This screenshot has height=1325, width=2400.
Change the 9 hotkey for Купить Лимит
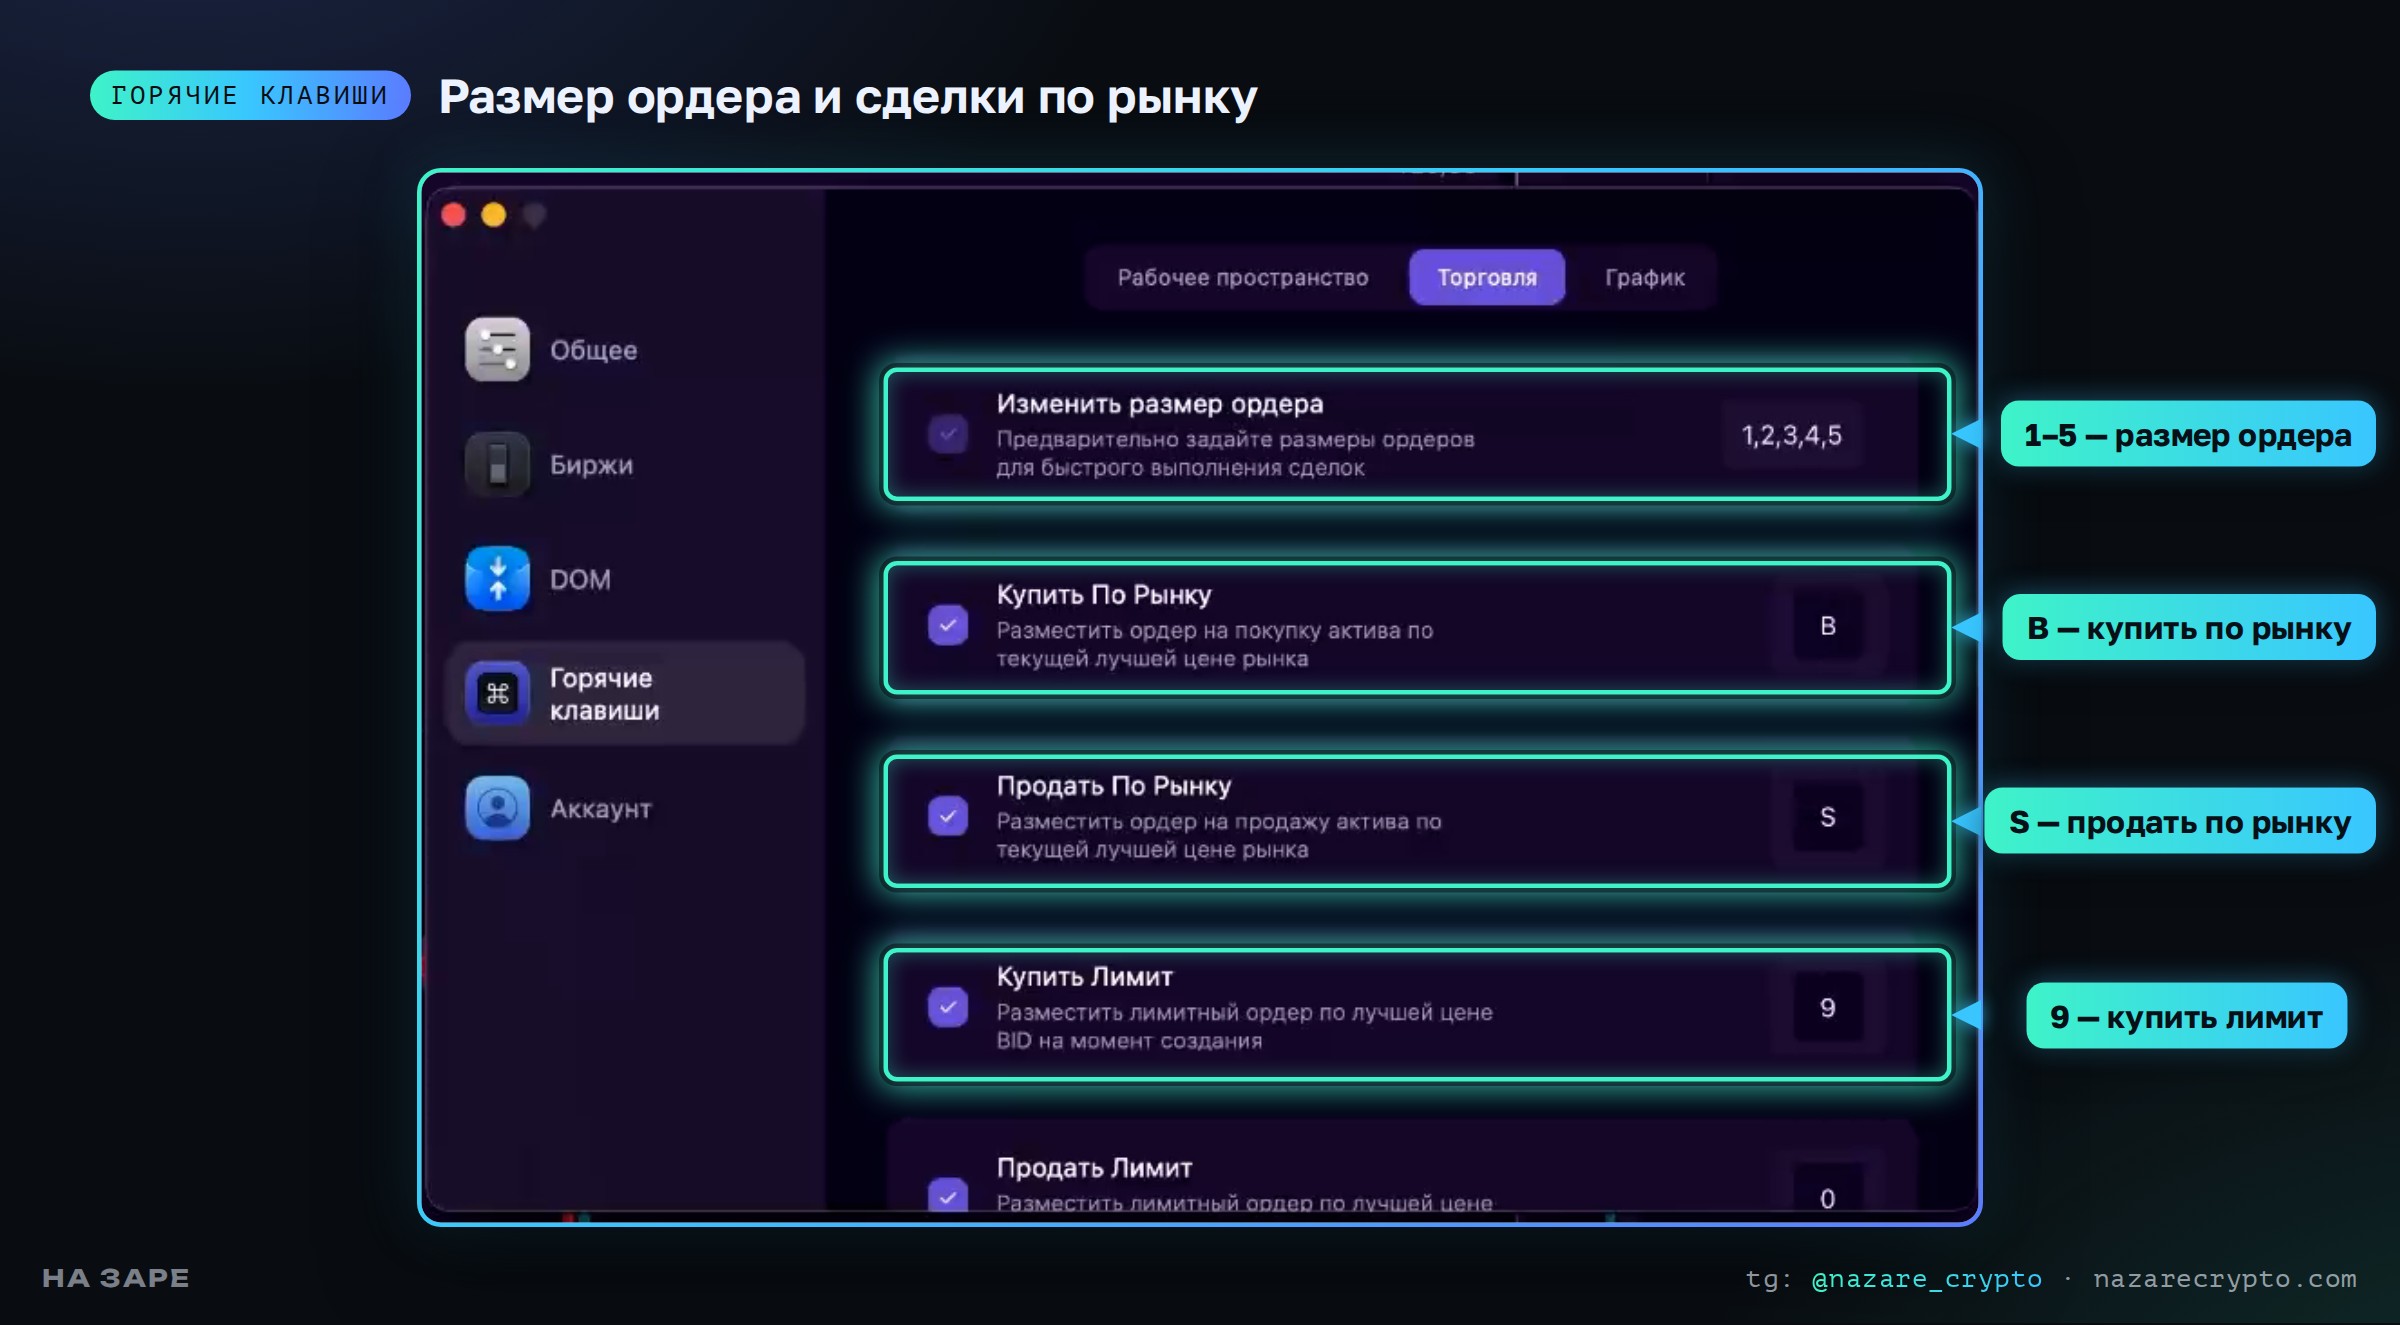tap(1828, 1008)
